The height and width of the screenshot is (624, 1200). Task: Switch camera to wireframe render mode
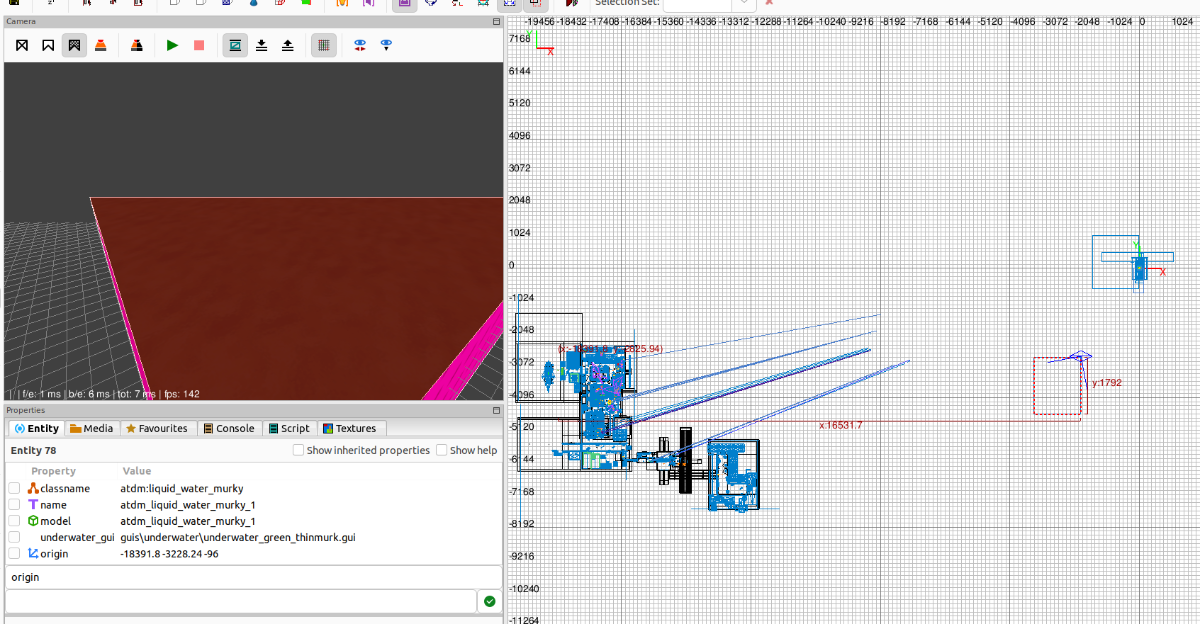click(22, 45)
